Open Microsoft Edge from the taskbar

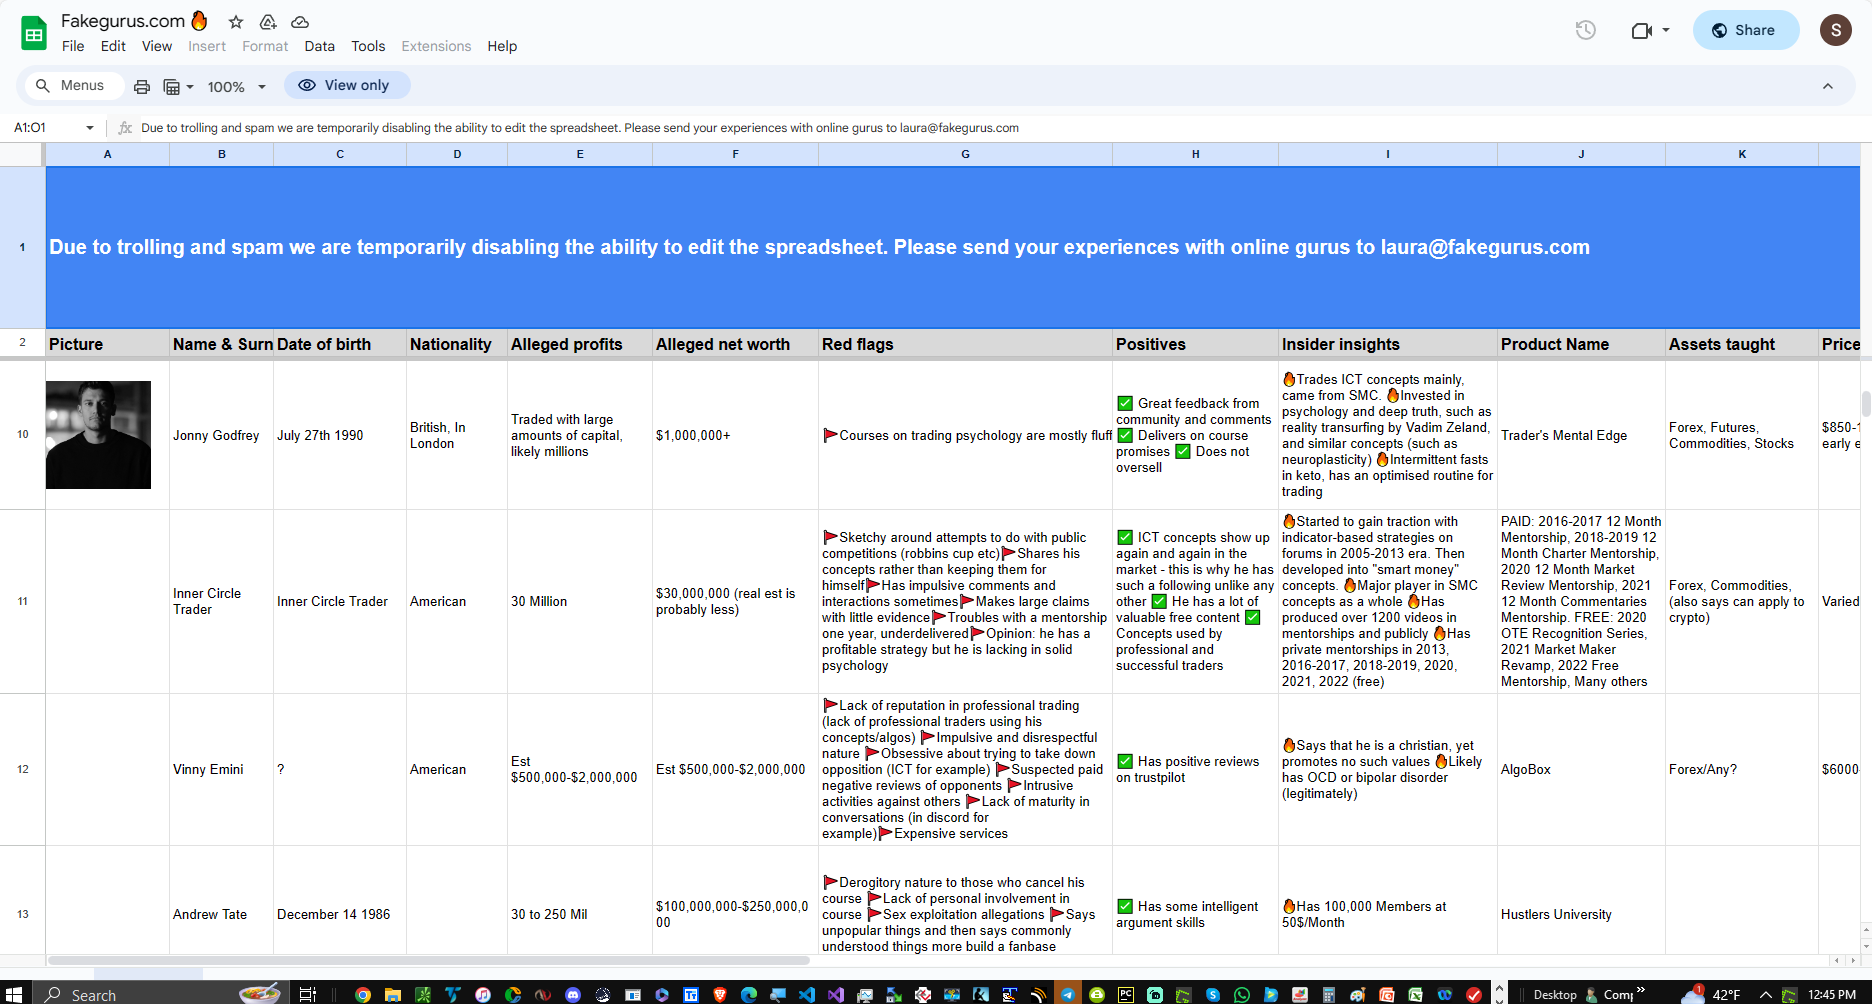tap(749, 994)
